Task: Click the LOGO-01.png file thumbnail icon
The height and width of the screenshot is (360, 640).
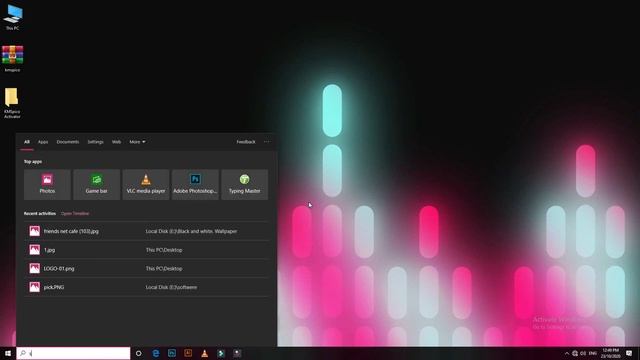Action: (x=35, y=269)
